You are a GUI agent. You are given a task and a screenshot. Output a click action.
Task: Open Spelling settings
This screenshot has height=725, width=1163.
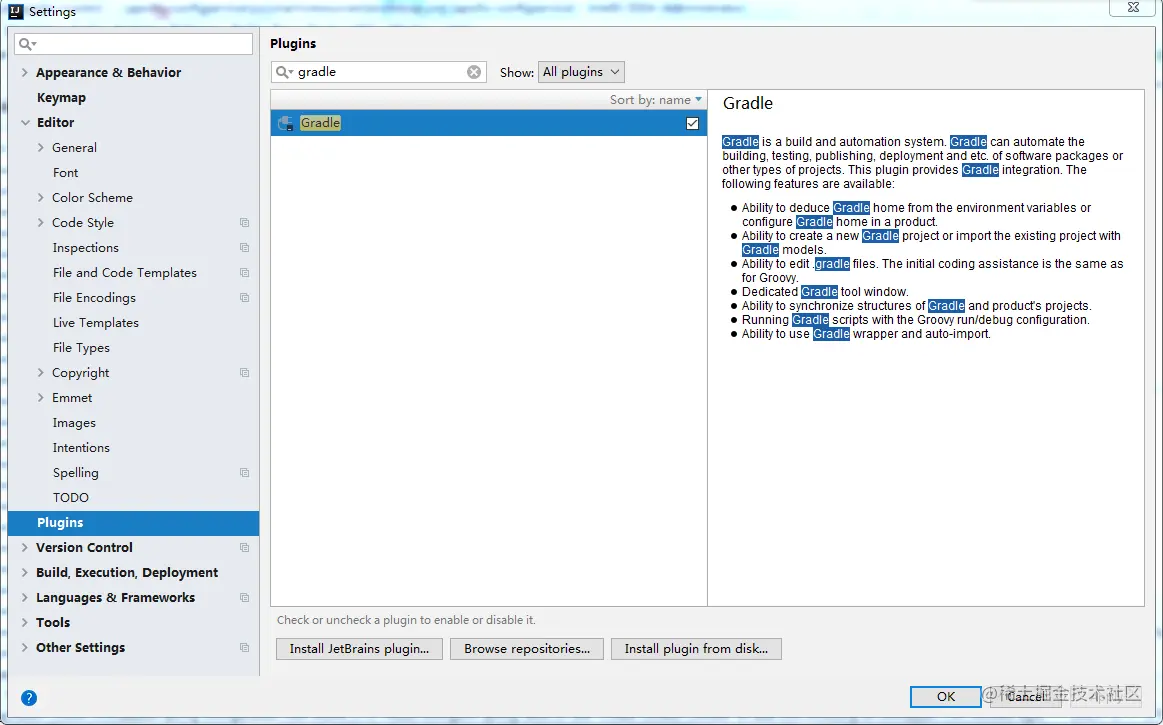(x=76, y=473)
